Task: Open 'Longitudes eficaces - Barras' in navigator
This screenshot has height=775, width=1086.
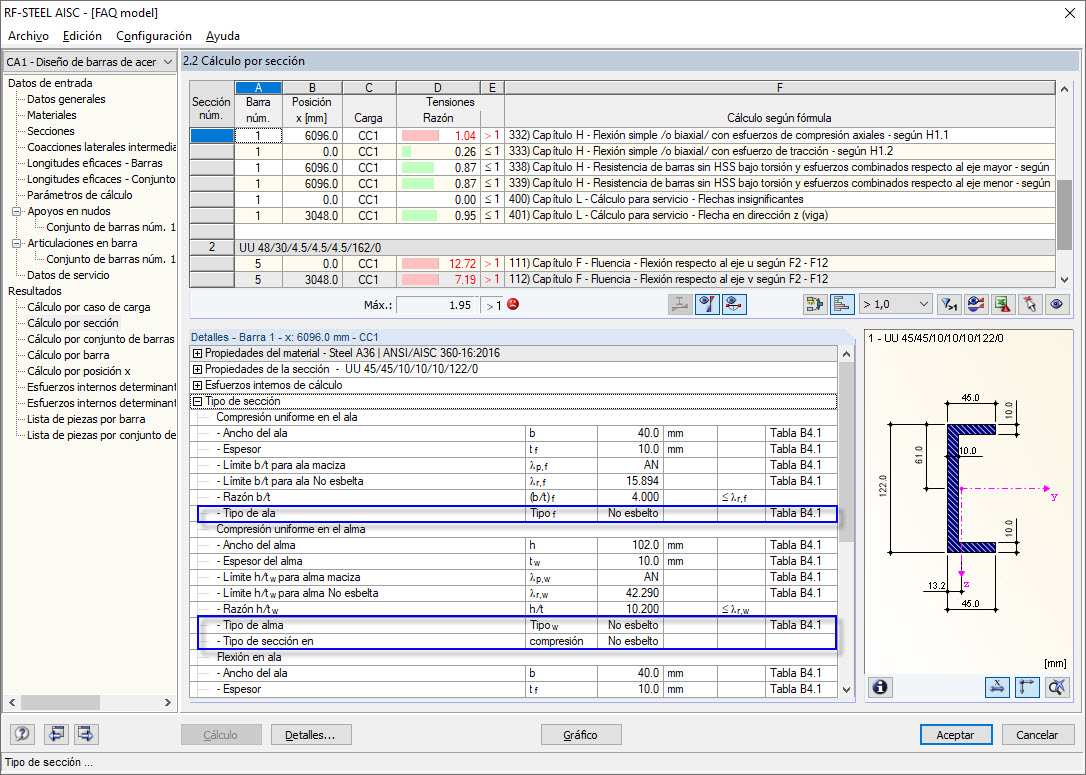Action: click(95, 163)
